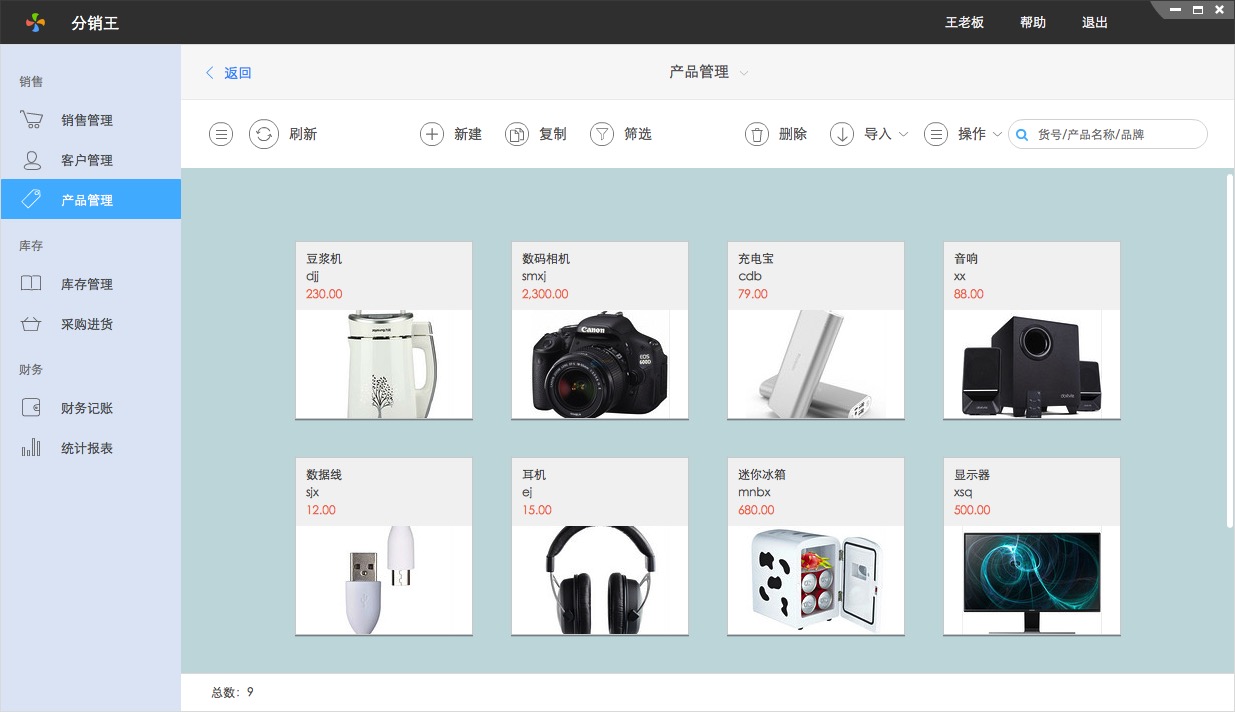The width and height of the screenshot is (1235, 712).
Task: Expand the 操作 operations dropdown
Action: click(x=997, y=134)
